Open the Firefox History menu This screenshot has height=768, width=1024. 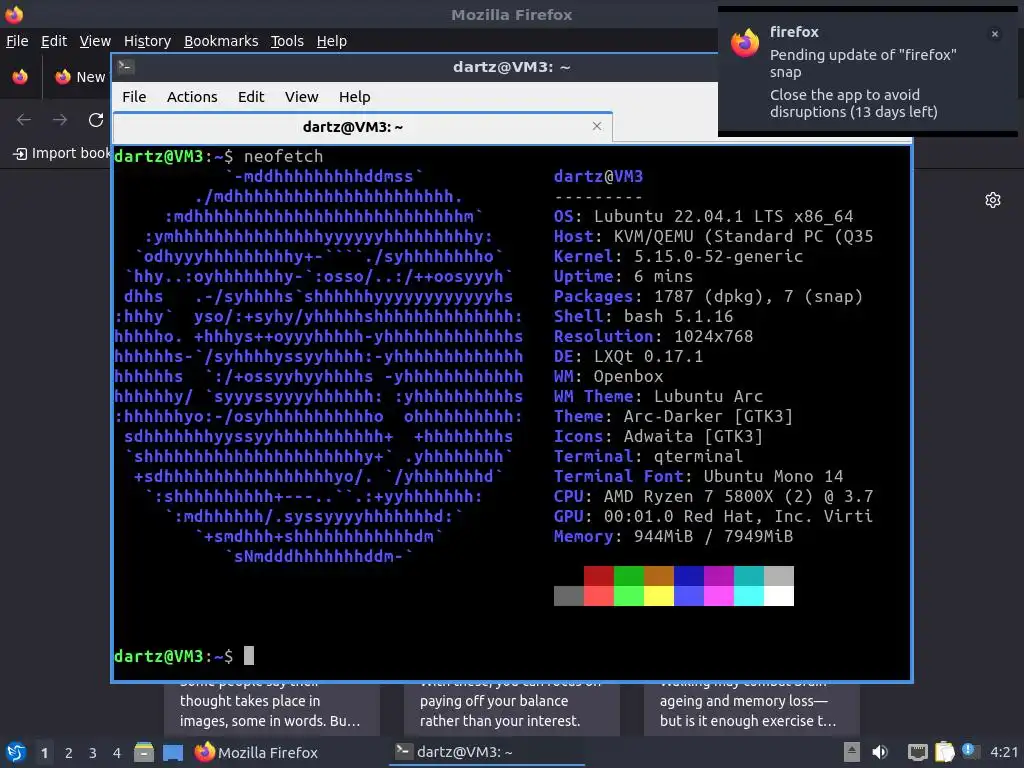pos(147,41)
